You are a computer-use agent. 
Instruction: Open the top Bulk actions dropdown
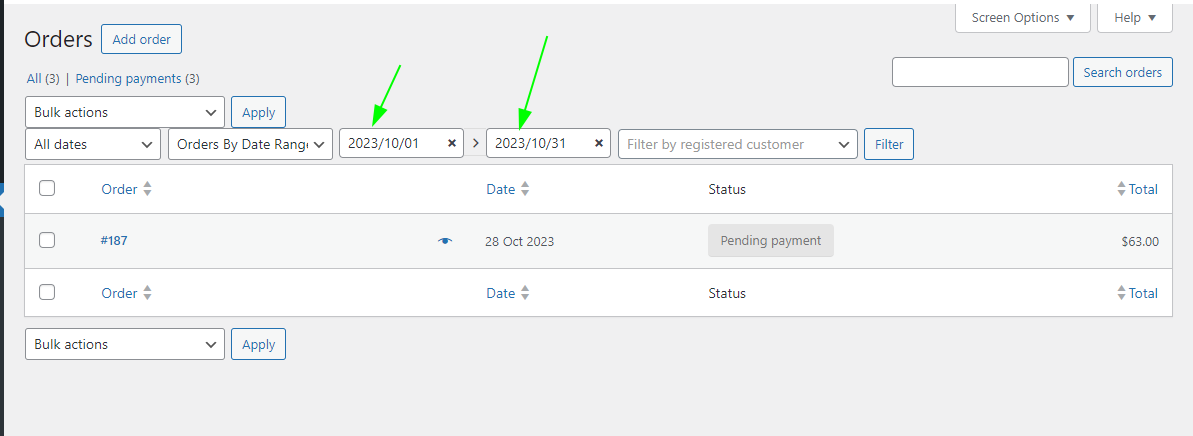tap(125, 112)
